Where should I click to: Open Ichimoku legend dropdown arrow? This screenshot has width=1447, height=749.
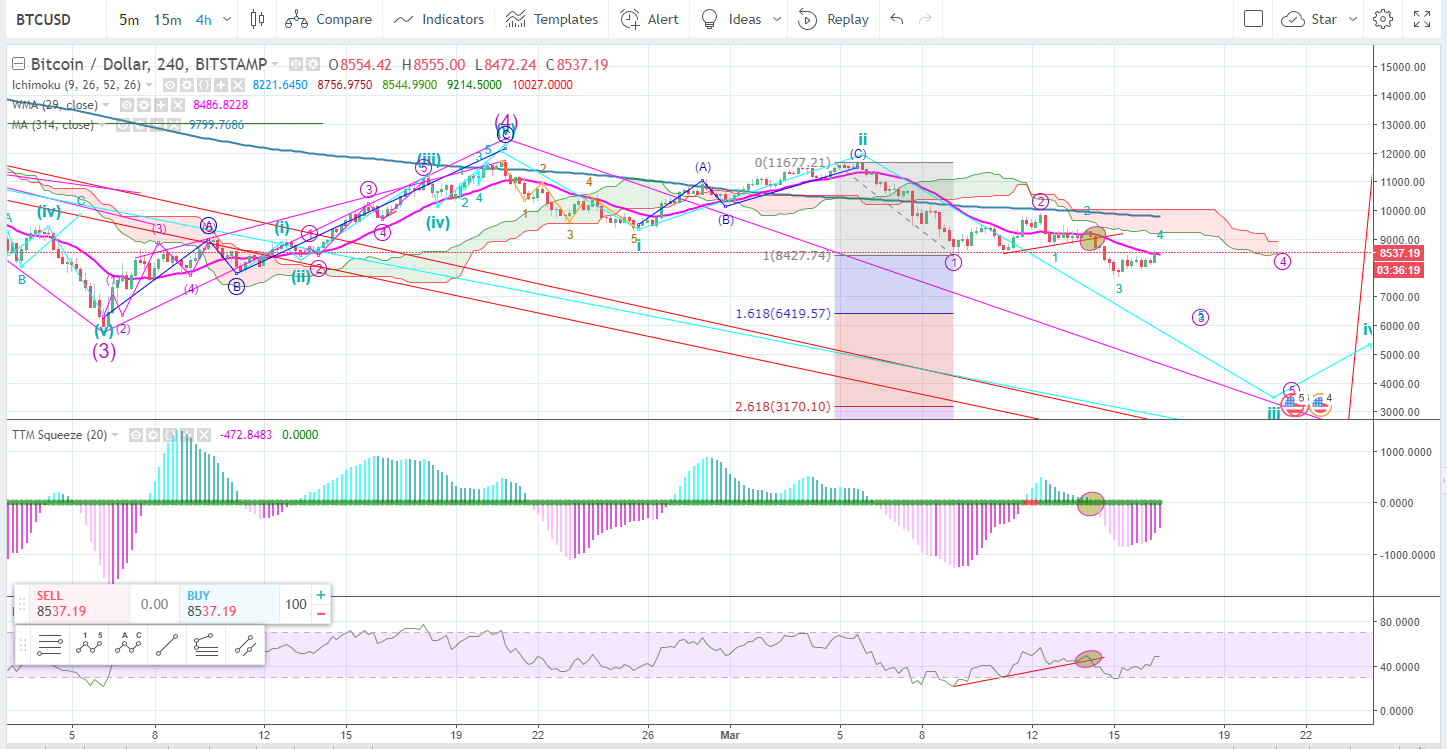pos(149,85)
